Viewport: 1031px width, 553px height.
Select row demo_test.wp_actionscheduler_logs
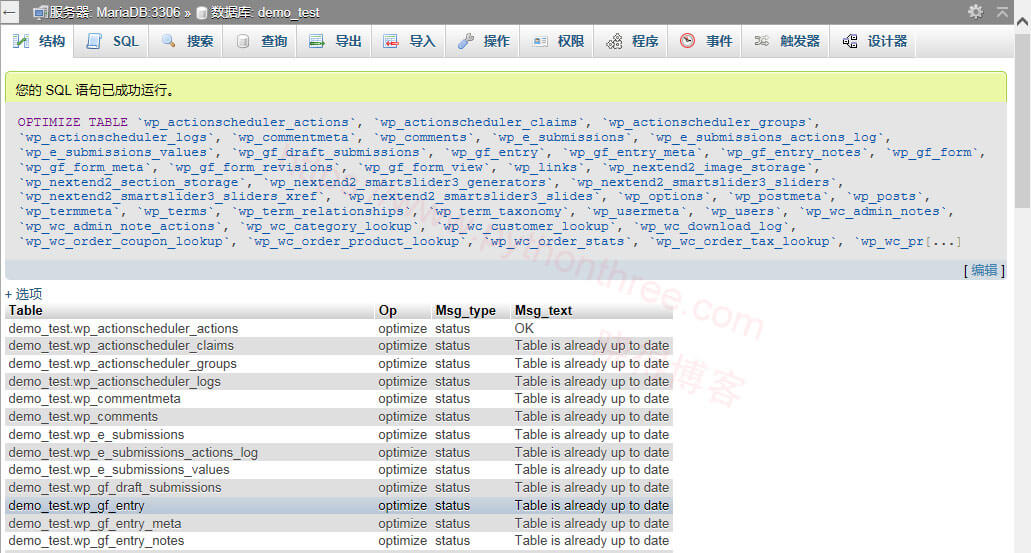click(339, 381)
